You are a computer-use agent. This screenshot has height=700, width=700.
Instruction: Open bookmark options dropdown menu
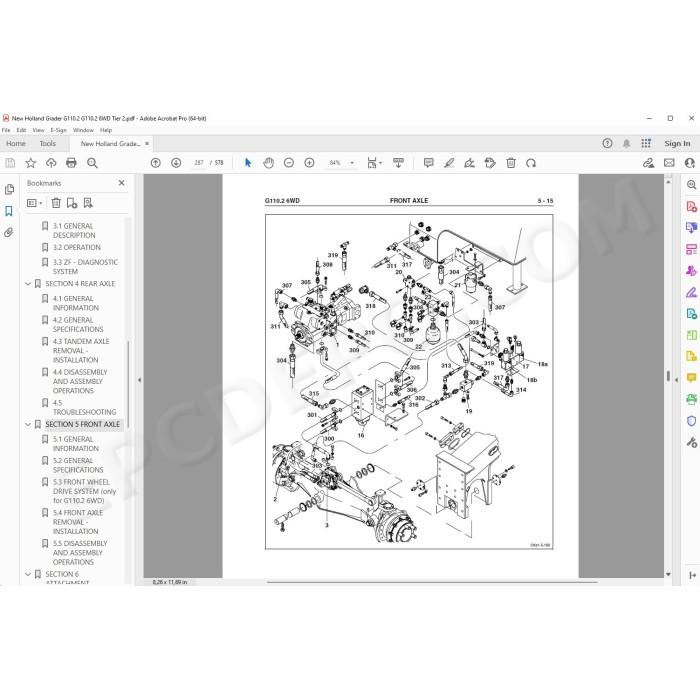[35, 203]
